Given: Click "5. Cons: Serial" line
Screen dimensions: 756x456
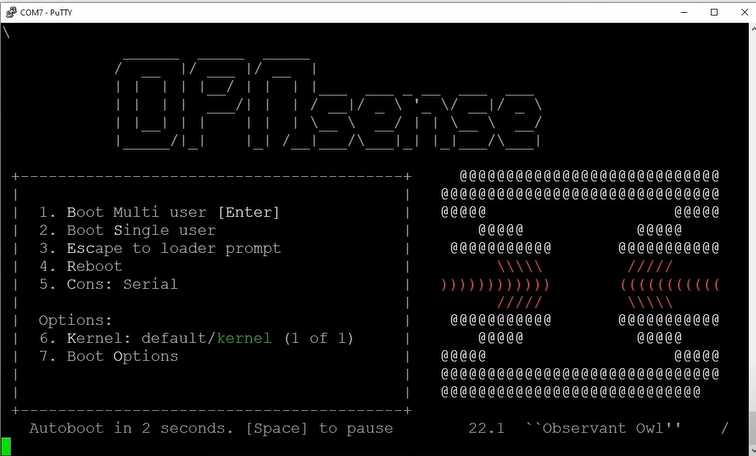Looking at the screenshot, I should (108, 284).
